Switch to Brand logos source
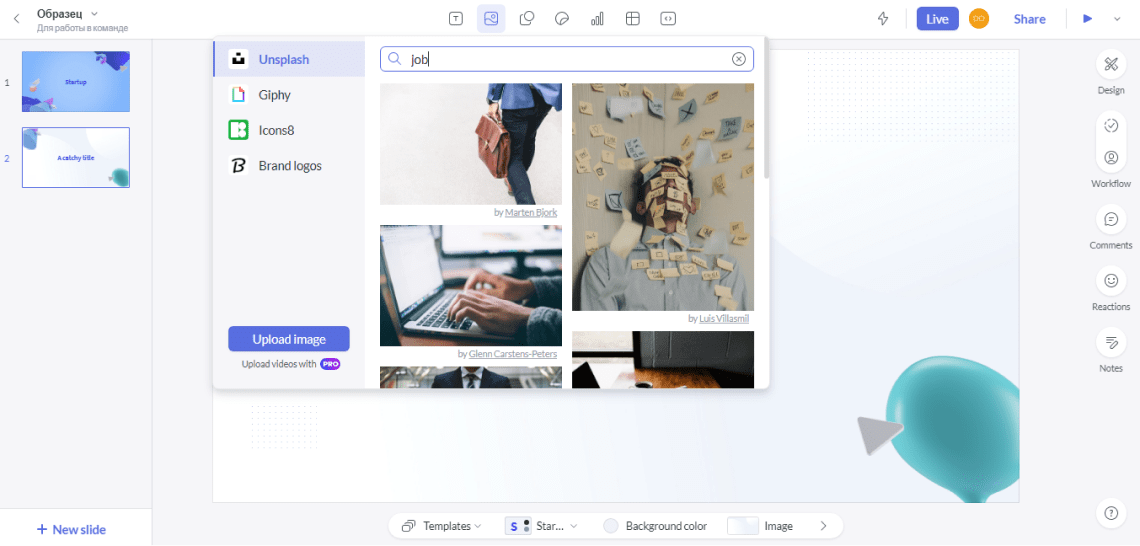 (x=289, y=166)
